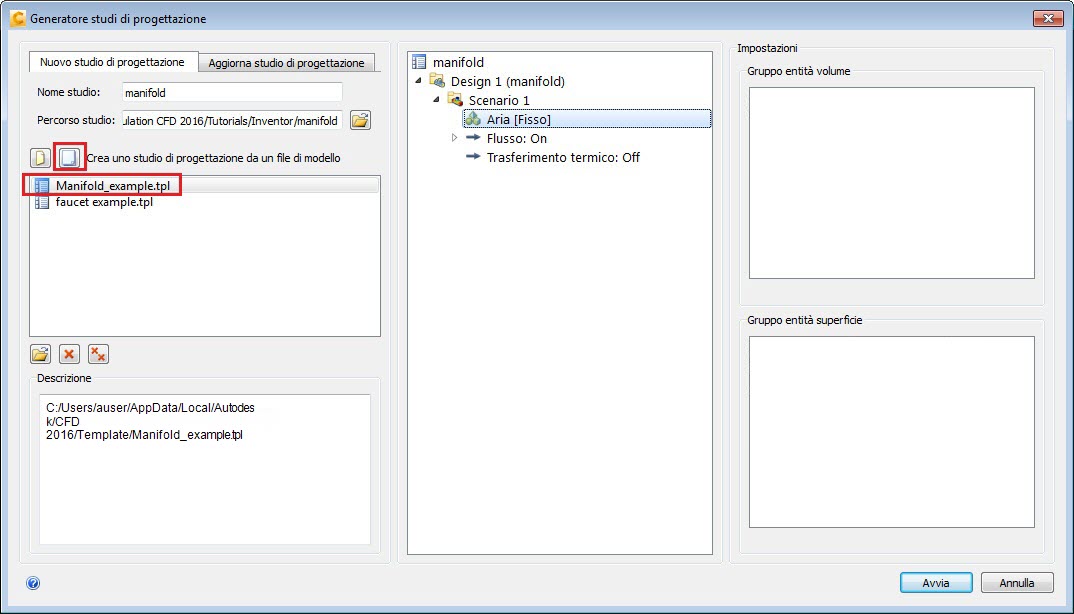This screenshot has width=1074, height=614.
Task: Open a template with the folder icon
Action: coord(40,353)
